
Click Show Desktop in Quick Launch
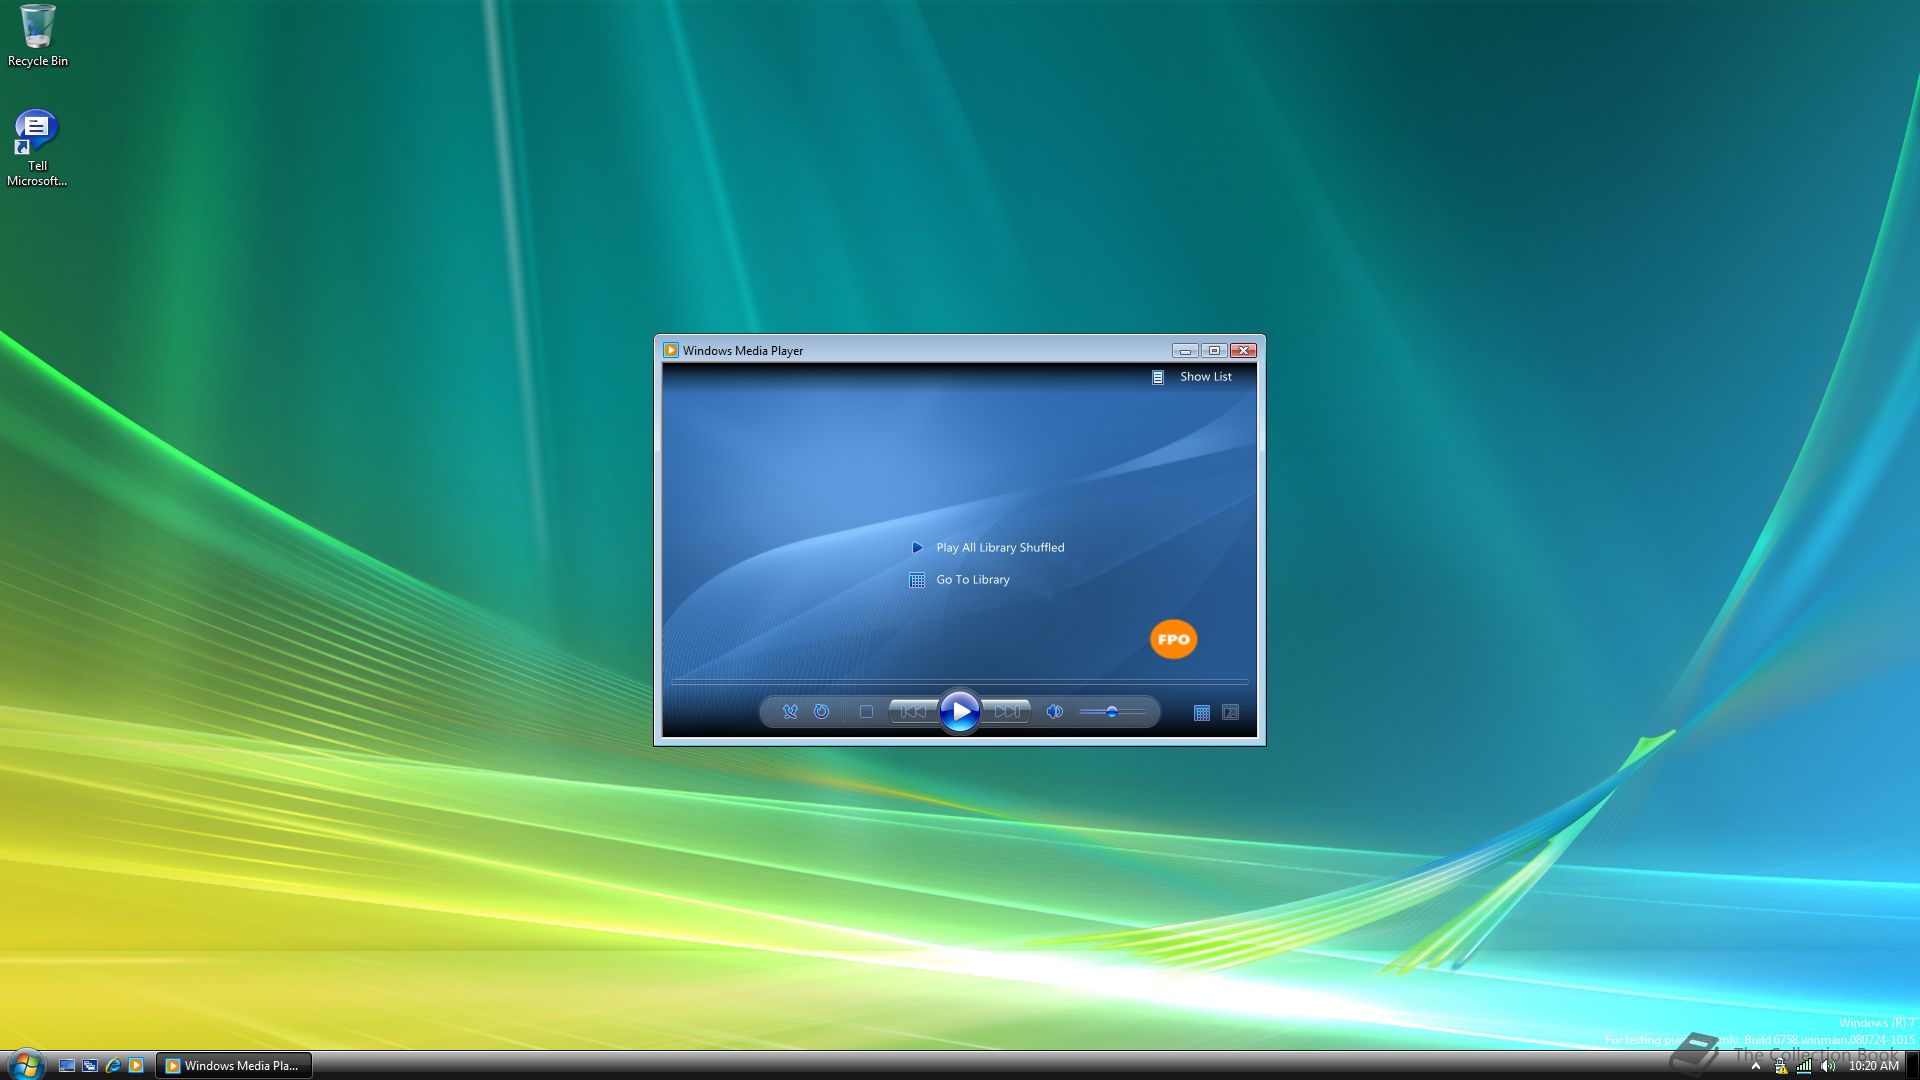pyautogui.click(x=67, y=1066)
